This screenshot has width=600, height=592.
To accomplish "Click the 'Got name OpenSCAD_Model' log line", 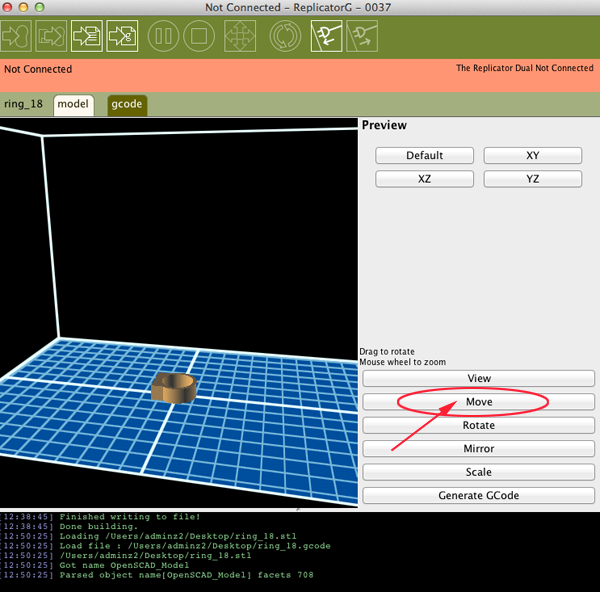I will (x=124, y=565).
